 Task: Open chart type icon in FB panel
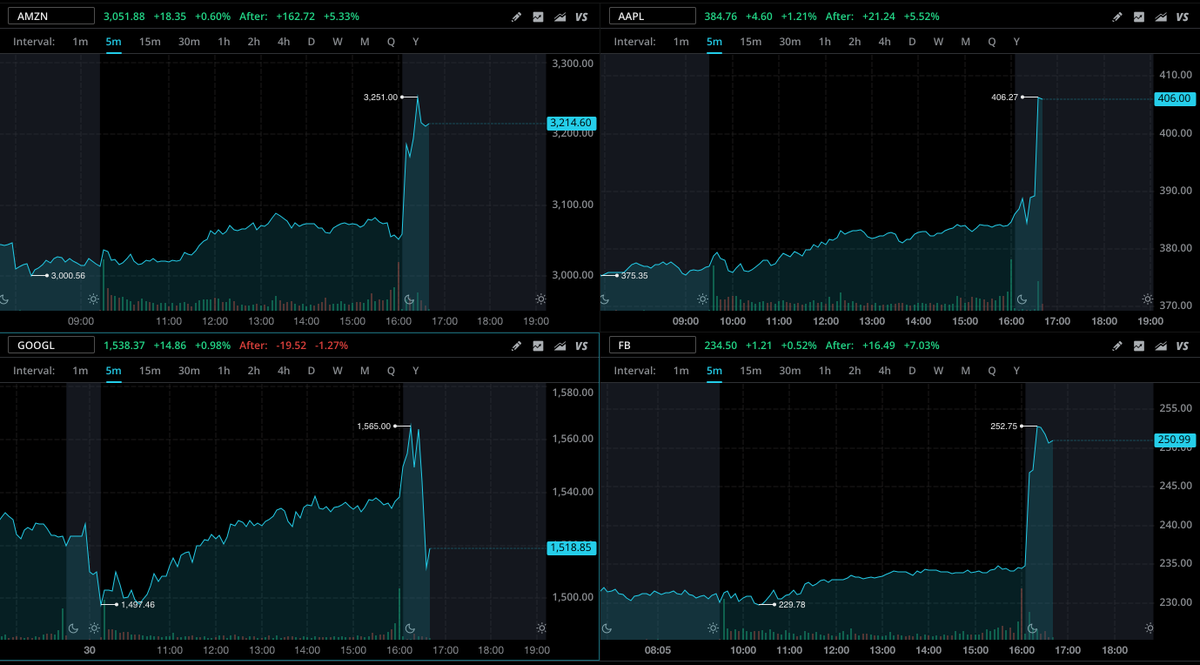click(x=1140, y=346)
